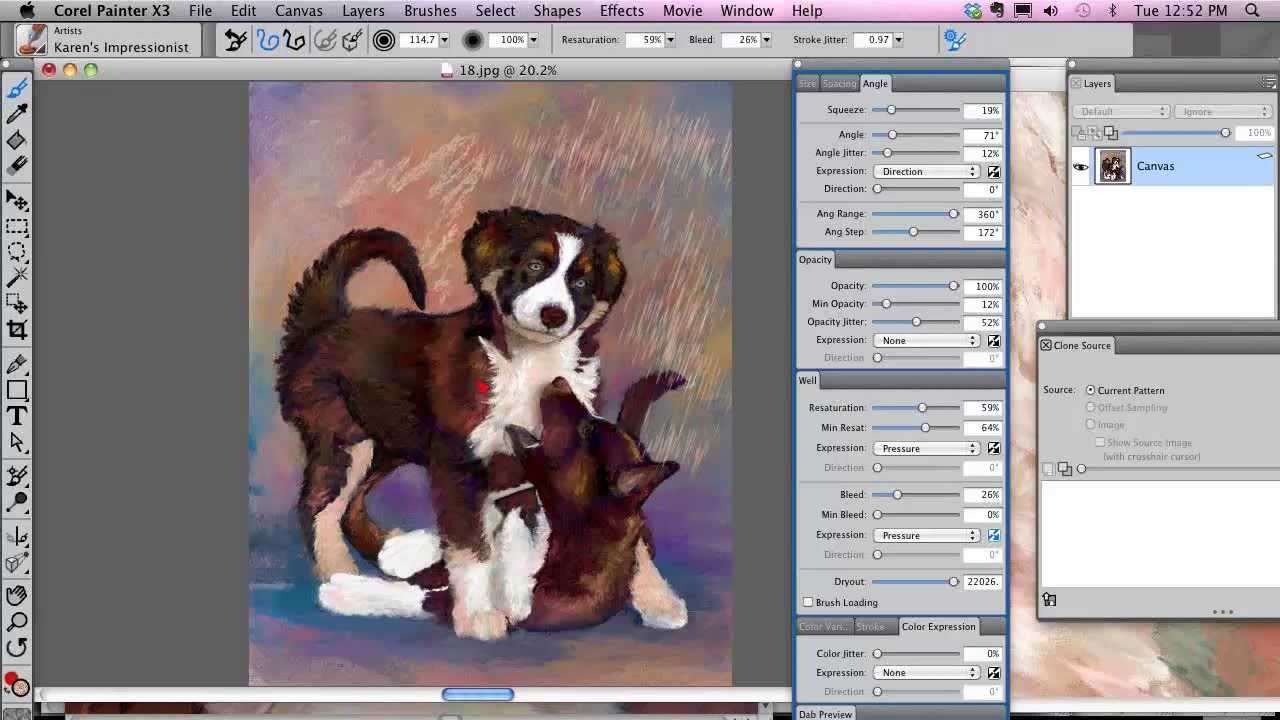Adjust the Dryout slider
1280x720 pixels.
[915, 582]
